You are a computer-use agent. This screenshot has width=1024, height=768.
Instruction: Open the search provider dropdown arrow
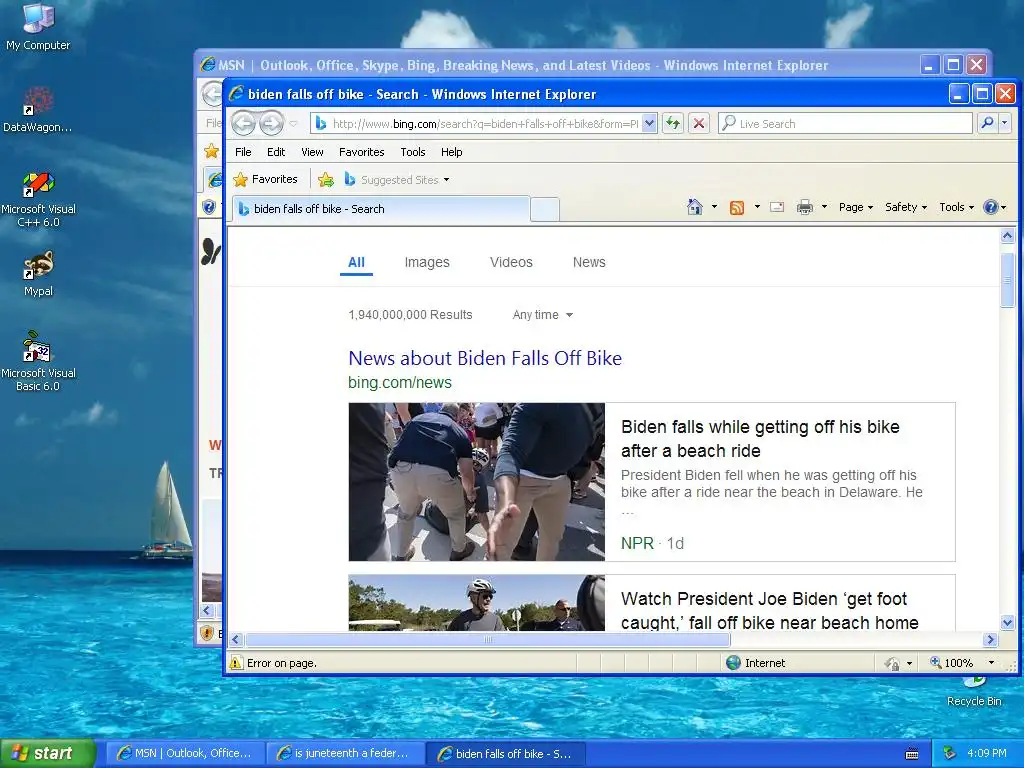coord(1004,123)
